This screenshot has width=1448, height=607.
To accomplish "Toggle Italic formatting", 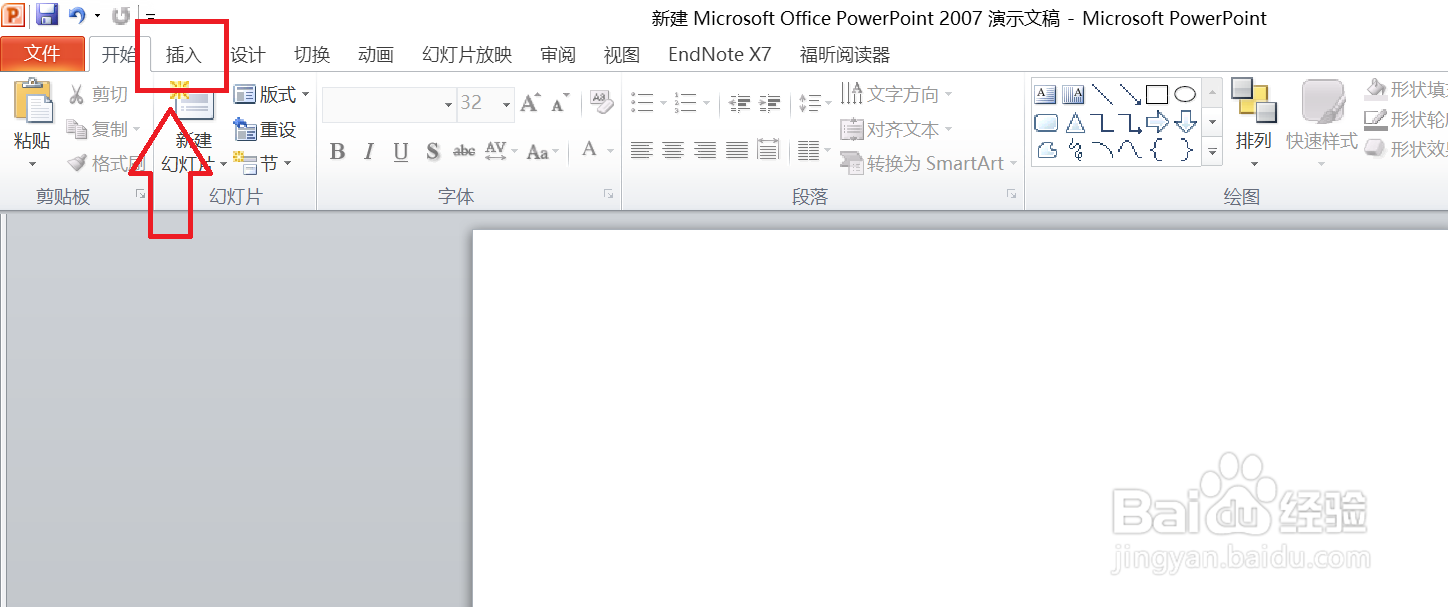I will click(x=369, y=151).
